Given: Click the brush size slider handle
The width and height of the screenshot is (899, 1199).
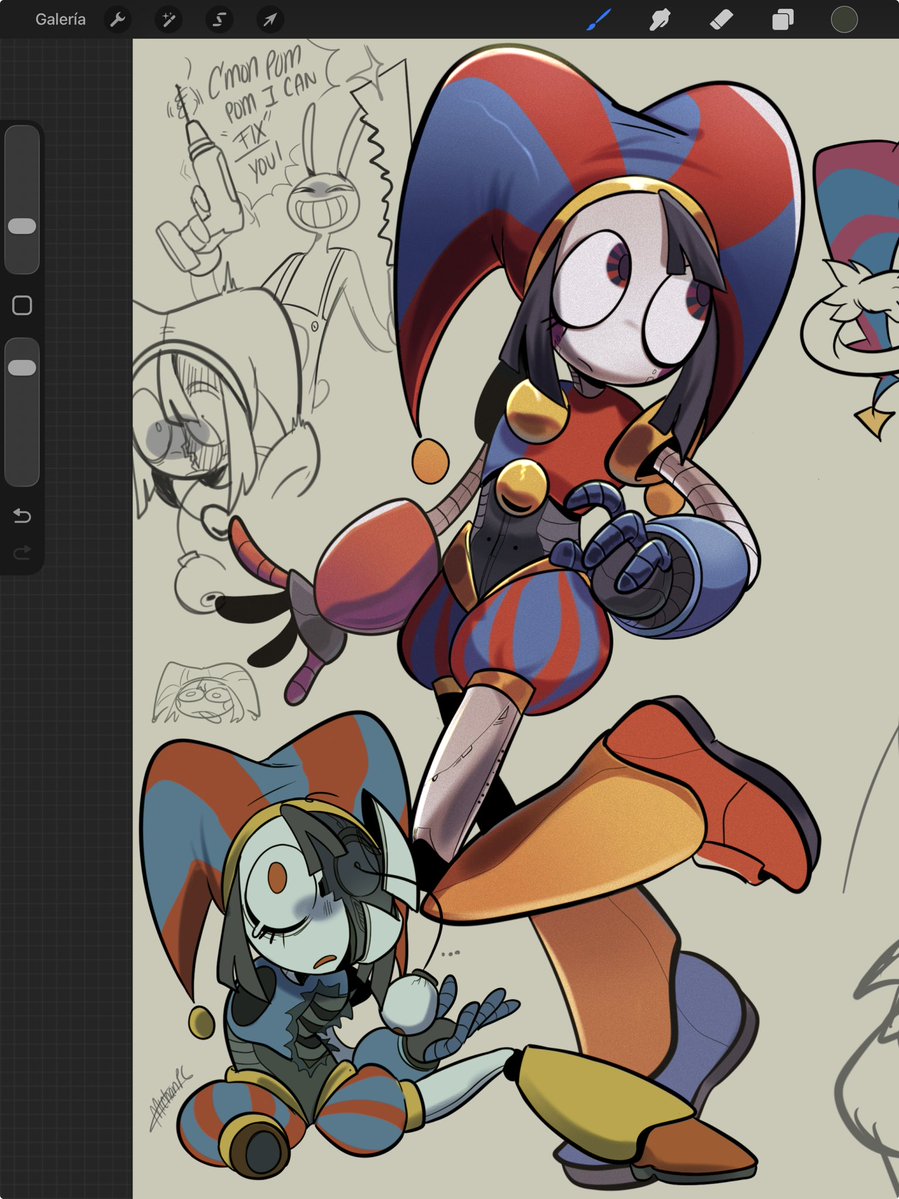Looking at the screenshot, I should tap(22, 226).
